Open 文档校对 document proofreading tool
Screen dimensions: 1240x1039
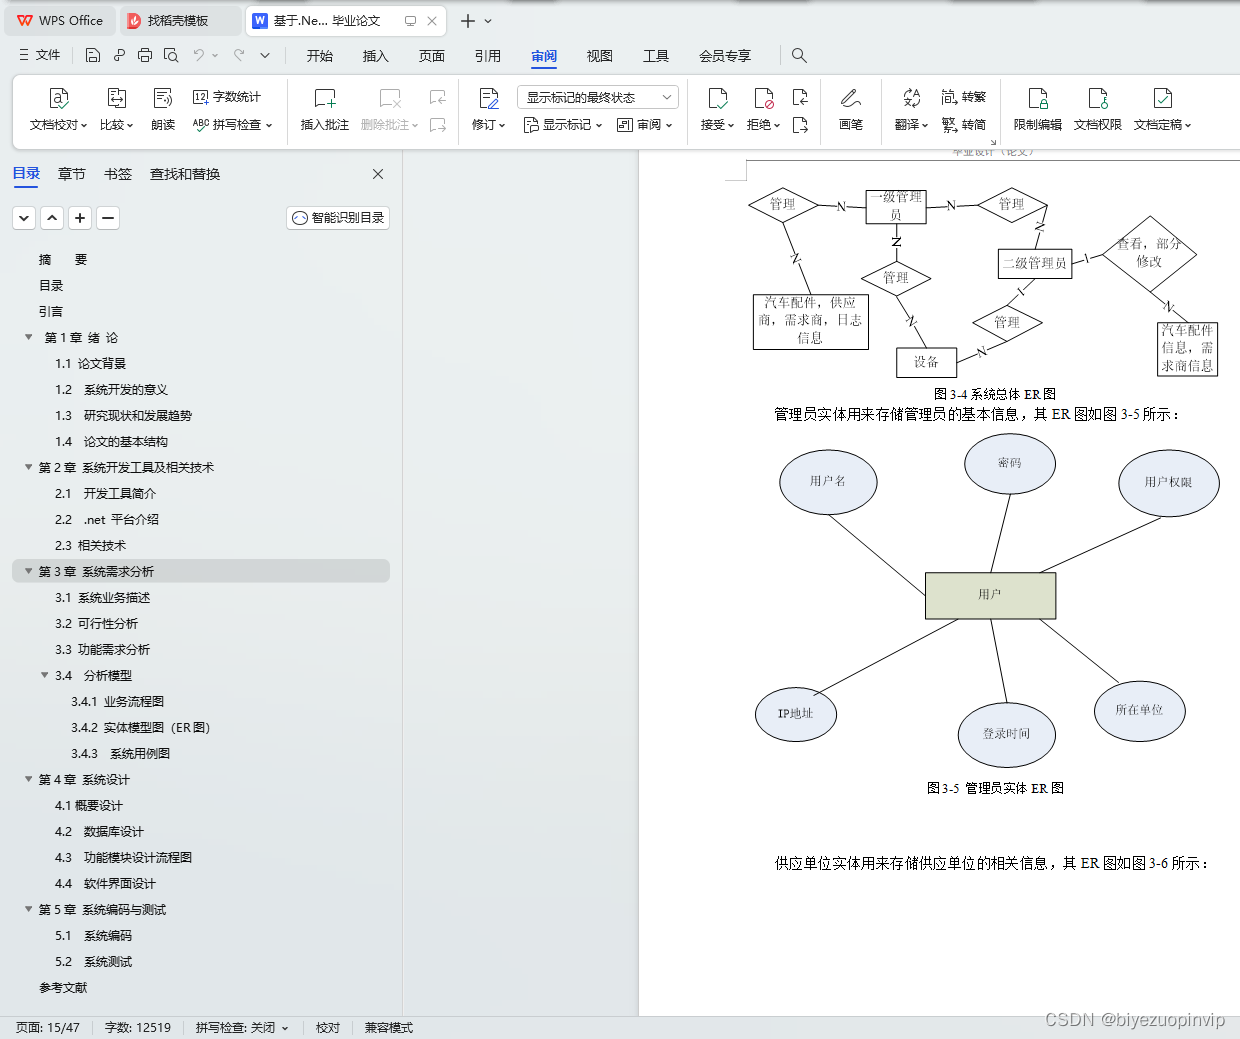coord(58,110)
